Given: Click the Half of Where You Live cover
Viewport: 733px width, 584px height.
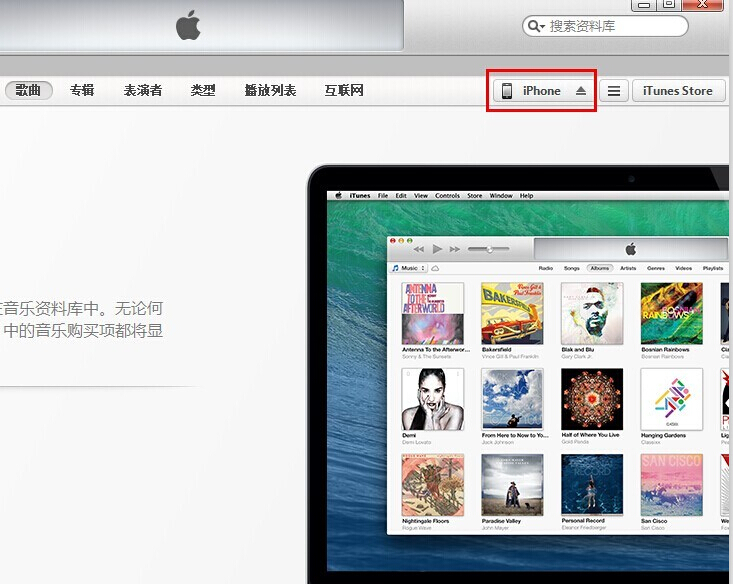Looking at the screenshot, I should [592, 399].
